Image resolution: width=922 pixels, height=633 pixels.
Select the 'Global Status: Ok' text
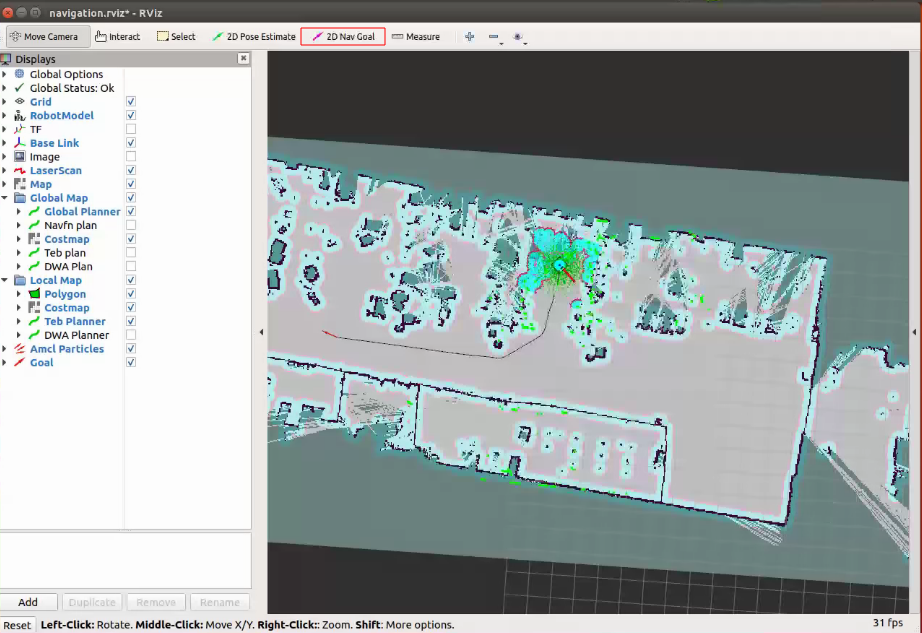(72, 88)
